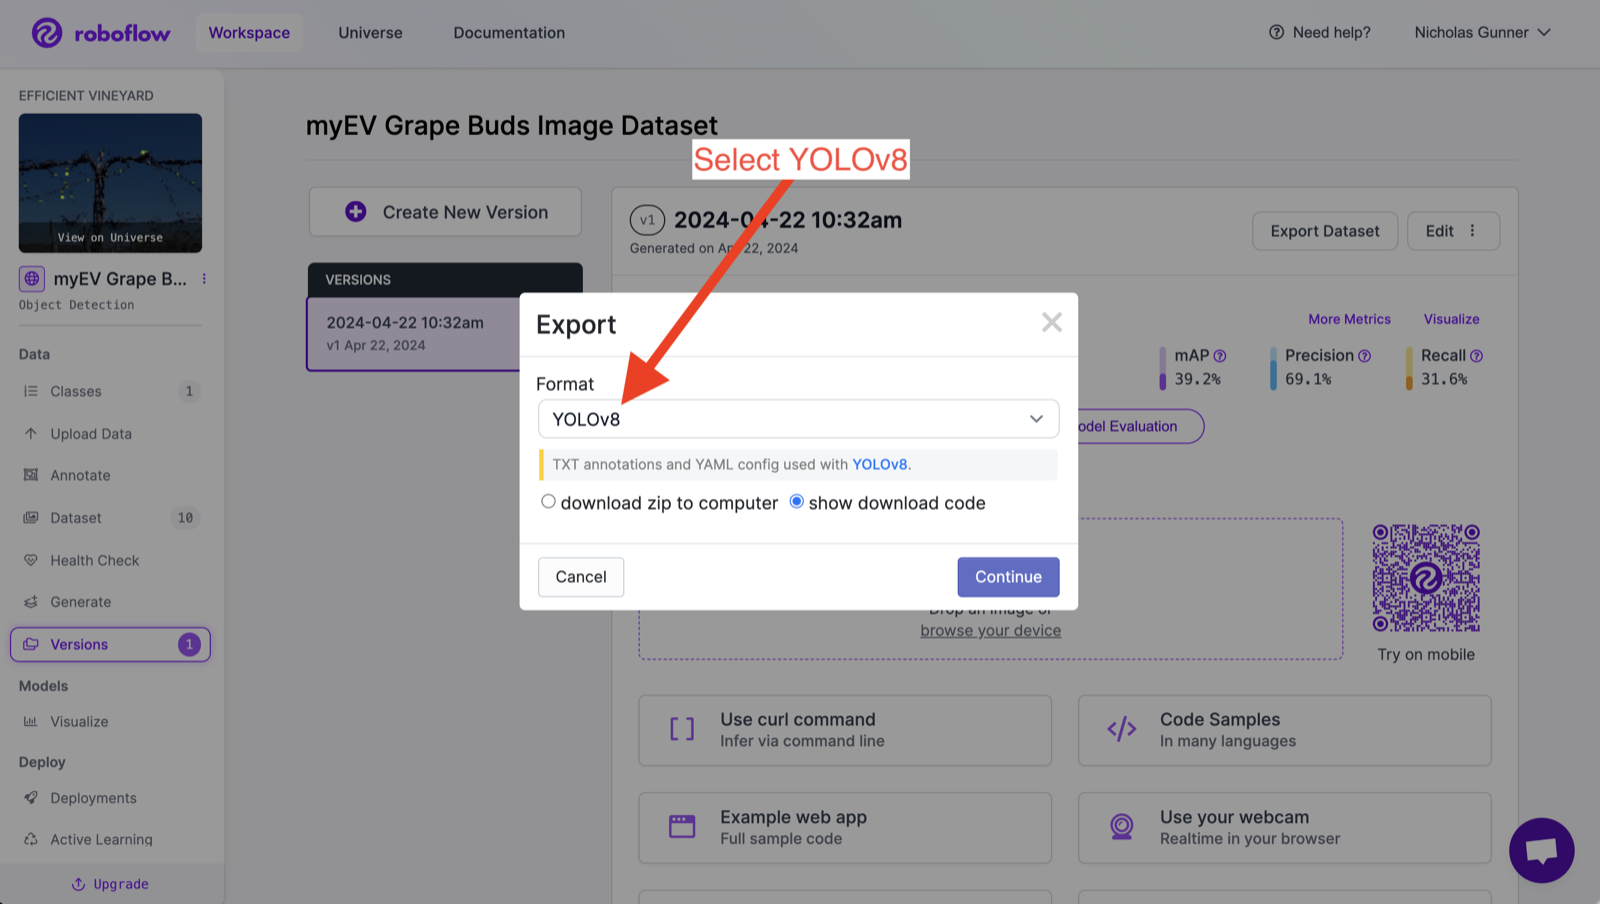Viewport: 1600px width, 904px height.
Task: Open the Code Samples card
Action: click(x=1284, y=730)
